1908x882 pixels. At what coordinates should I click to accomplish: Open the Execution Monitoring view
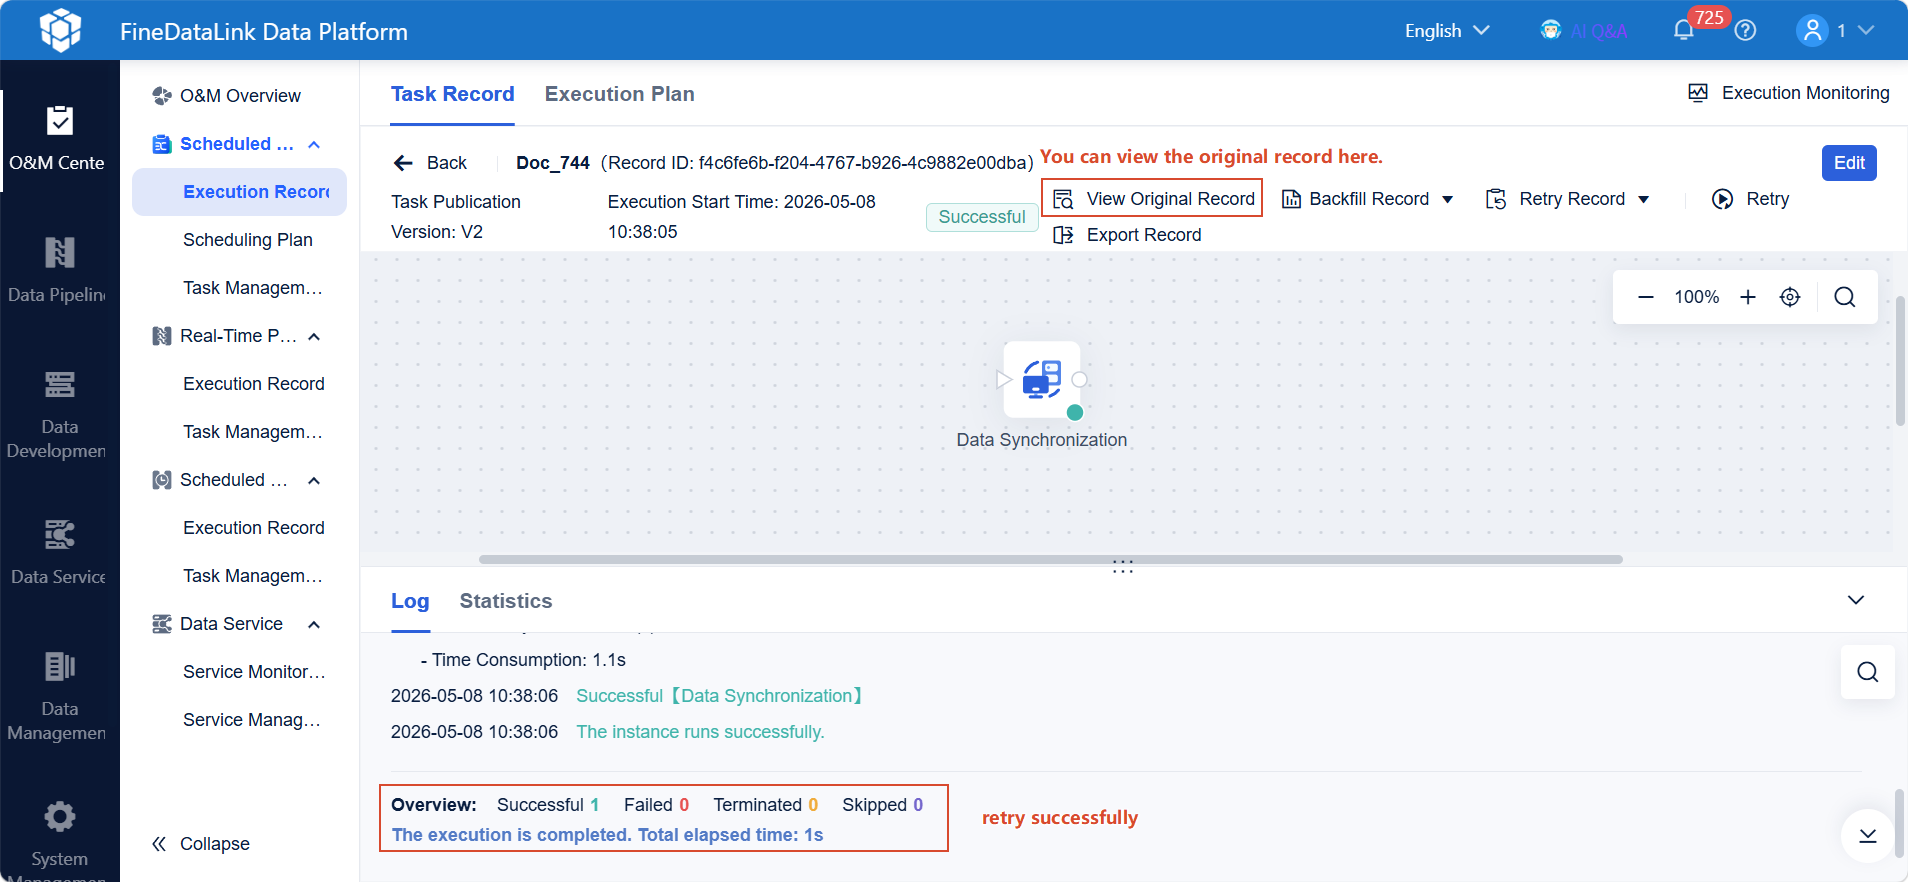tap(1789, 93)
